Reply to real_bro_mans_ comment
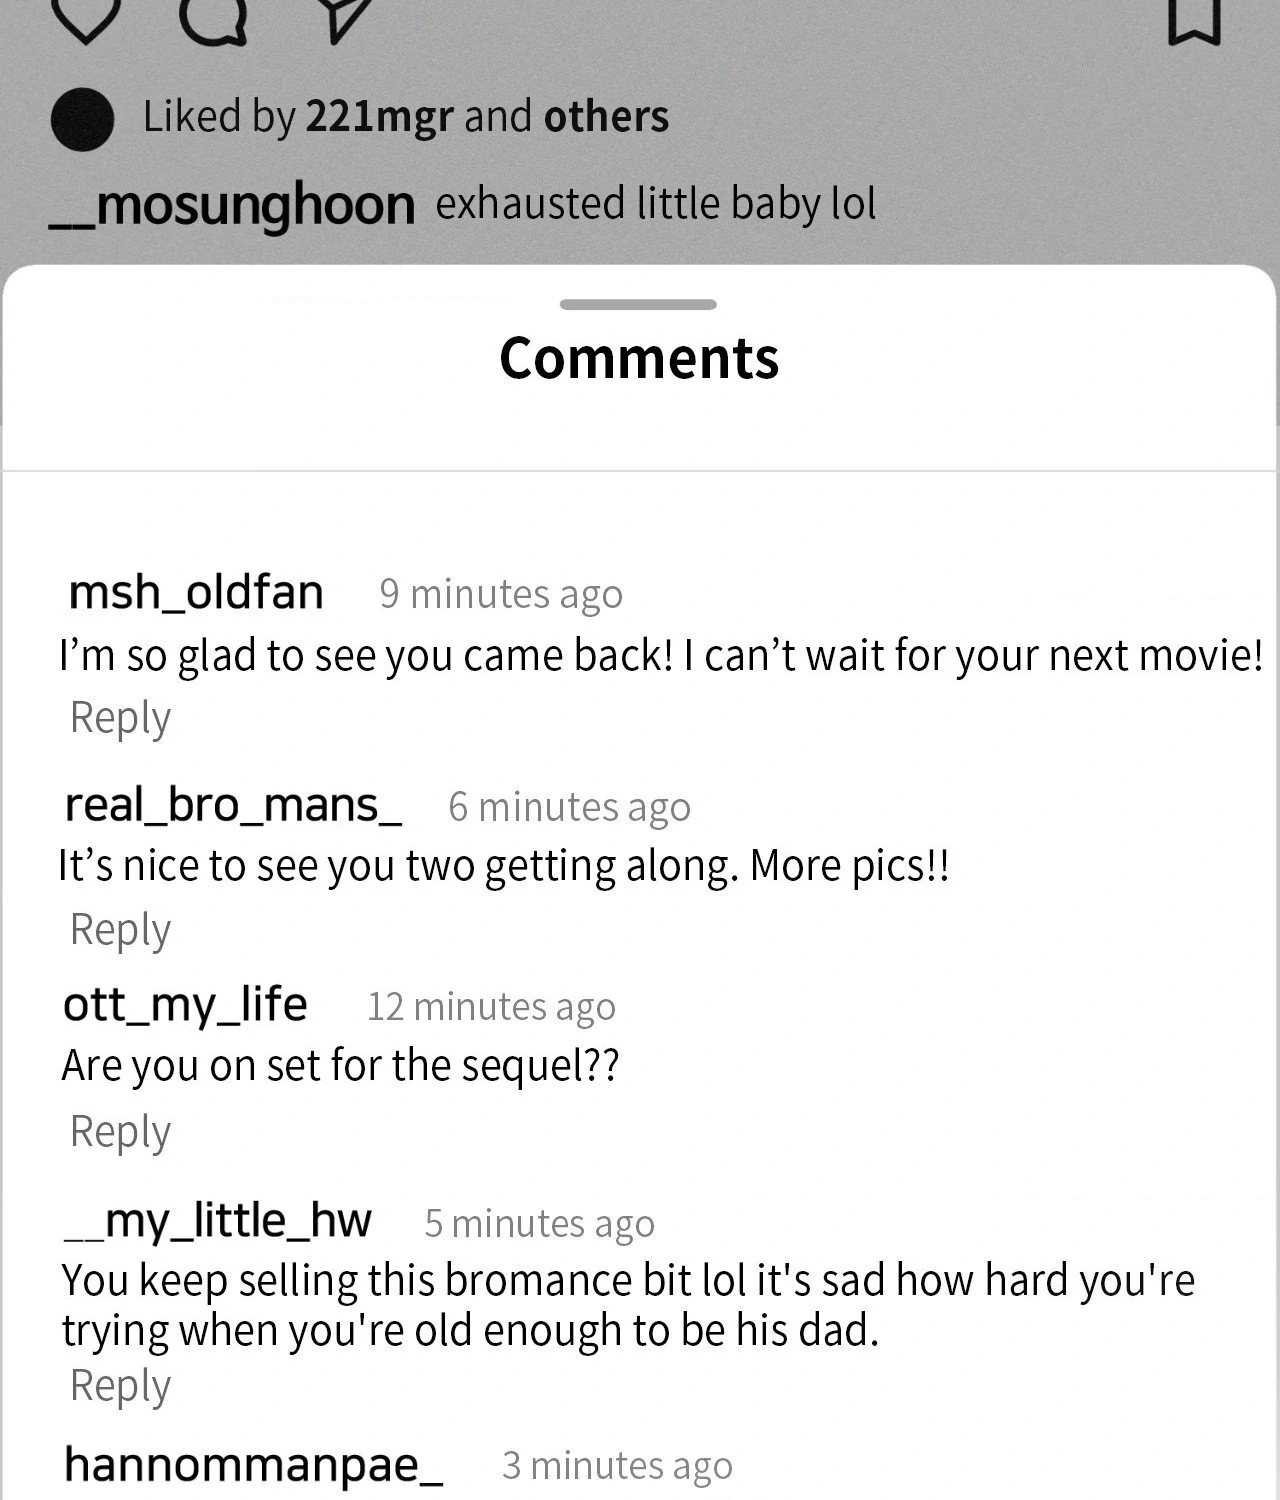The height and width of the screenshot is (1500, 1280). point(120,929)
